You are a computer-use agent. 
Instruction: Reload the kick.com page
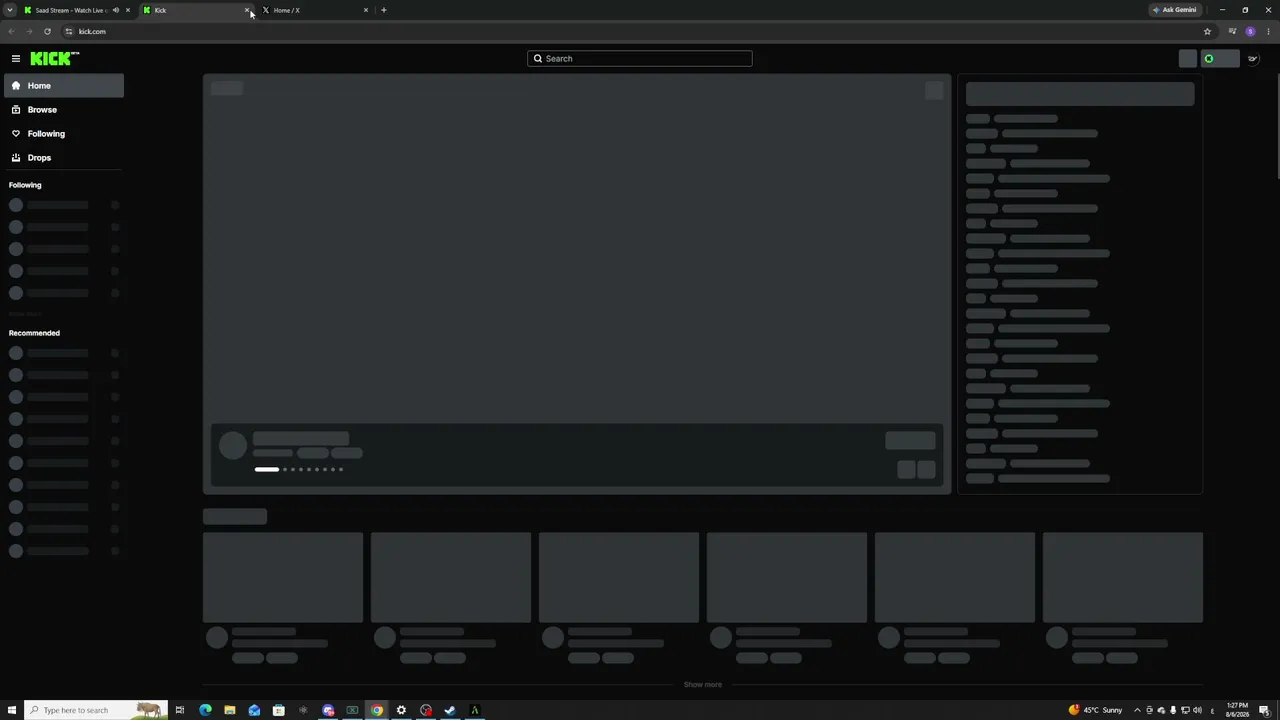click(47, 31)
